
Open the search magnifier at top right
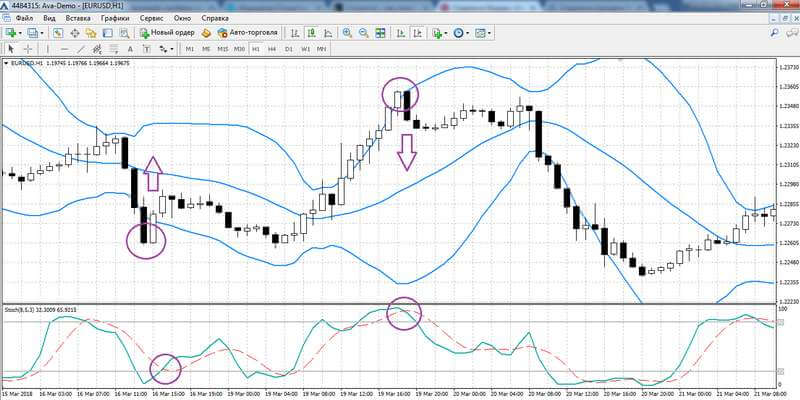pyautogui.click(x=774, y=33)
